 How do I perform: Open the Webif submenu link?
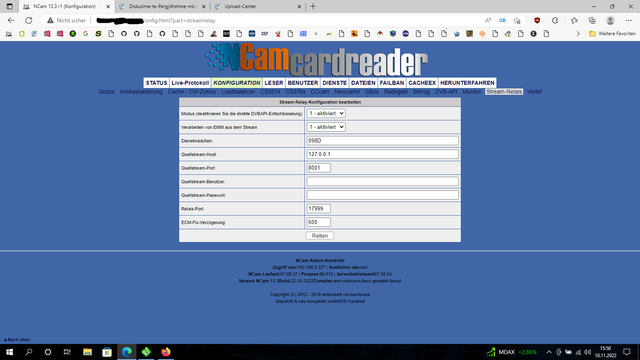534,92
